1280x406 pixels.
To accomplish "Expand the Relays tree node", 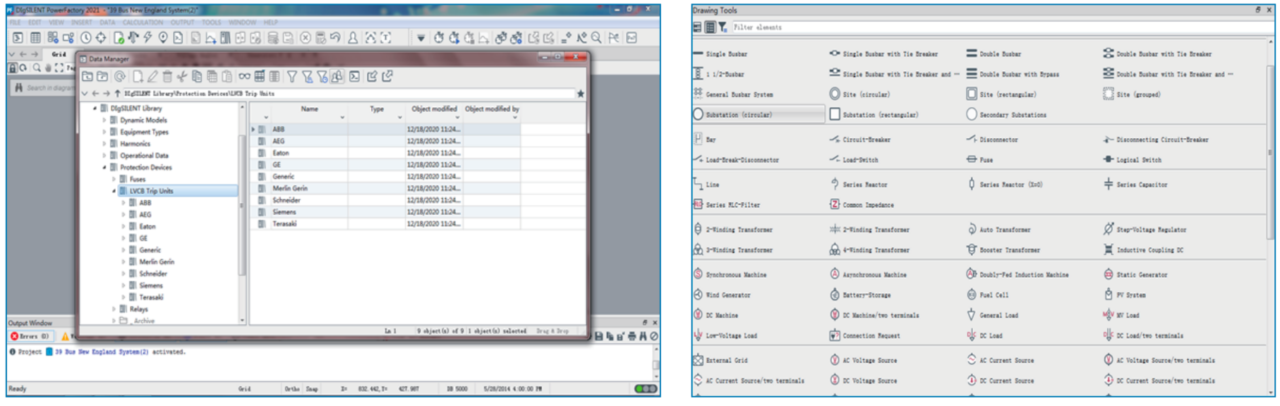I will [112, 309].
